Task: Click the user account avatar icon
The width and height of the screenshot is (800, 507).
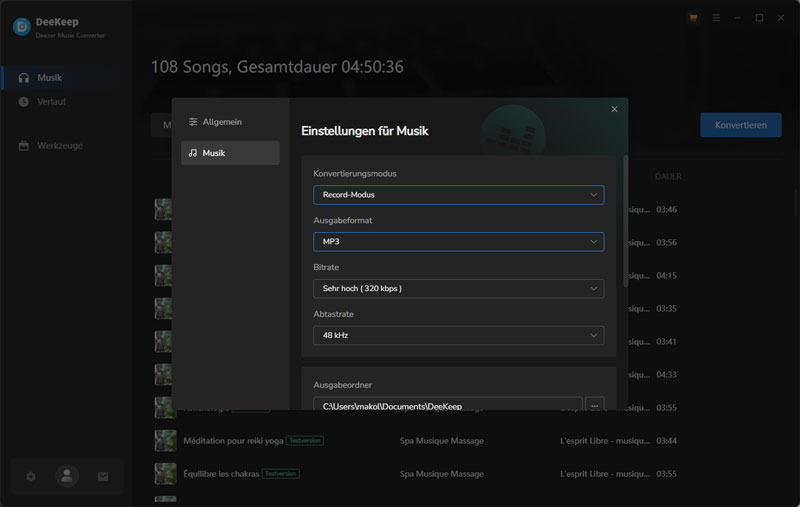Action: [x=67, y=477]
